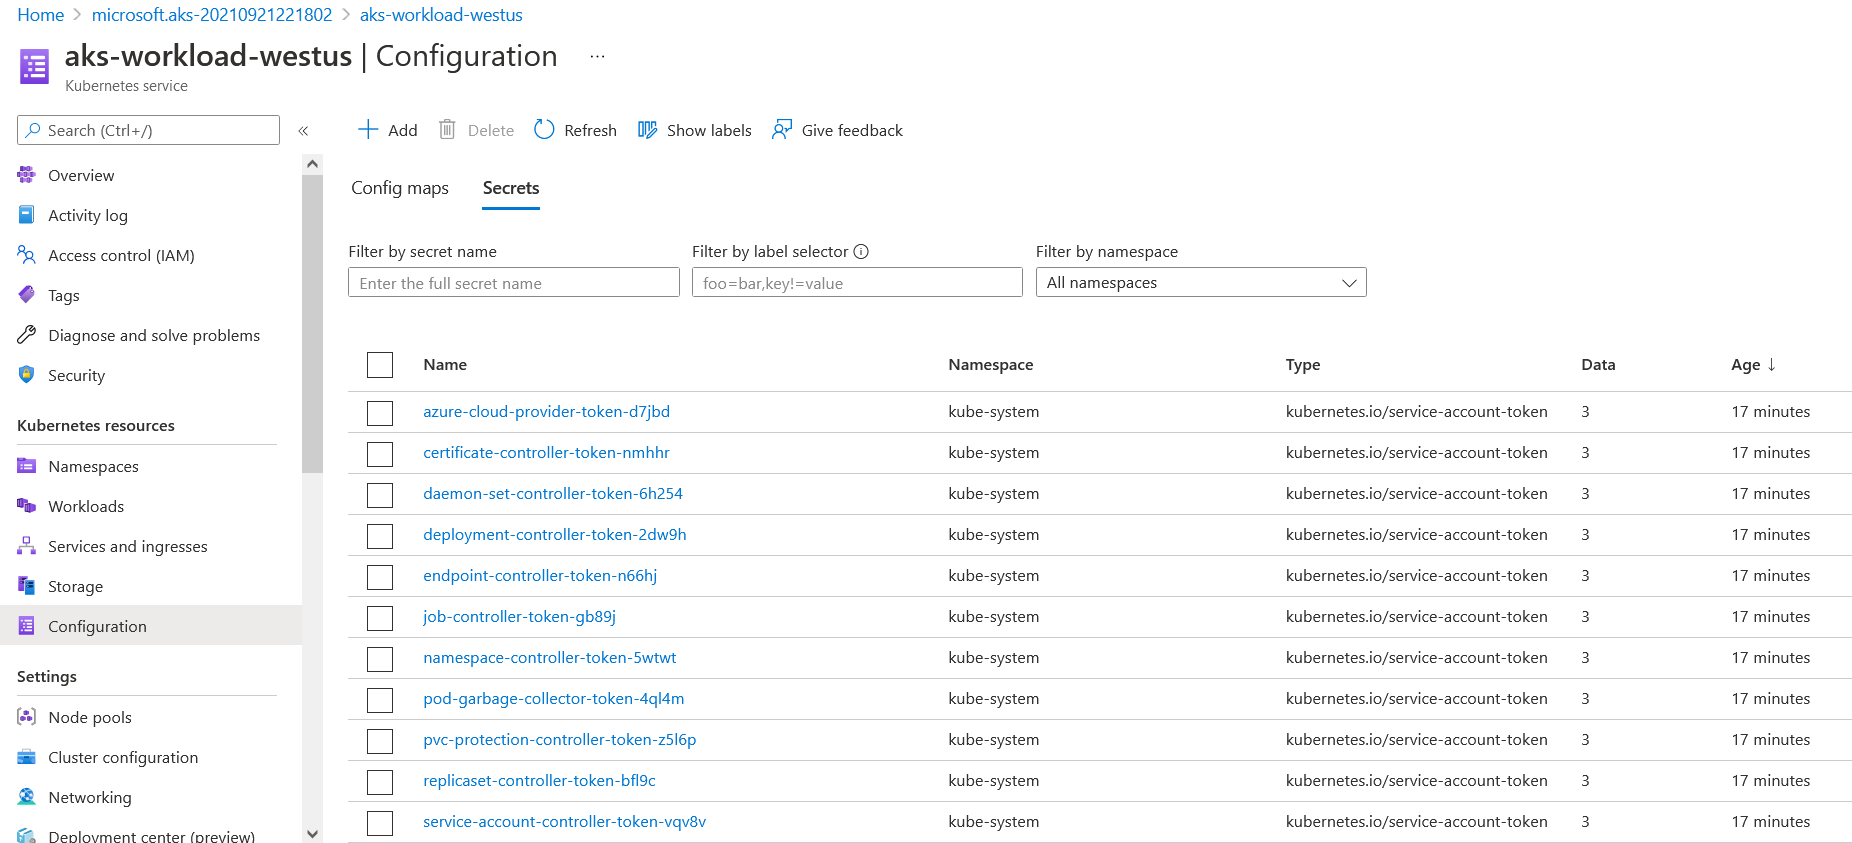The height and width of the screenshot is (843, 1852).
Task: Toggle the select-all header checkbox
Action: [380, 365]
